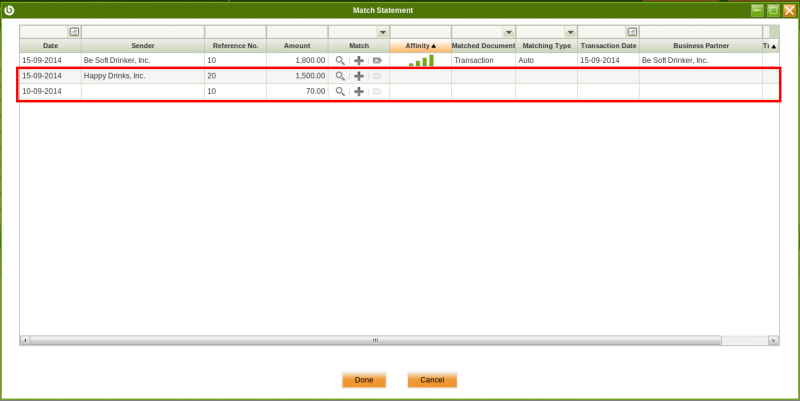This screenshot has width=800, height=401.
Task: Sort by the Date column header
Action: (51, 45)
